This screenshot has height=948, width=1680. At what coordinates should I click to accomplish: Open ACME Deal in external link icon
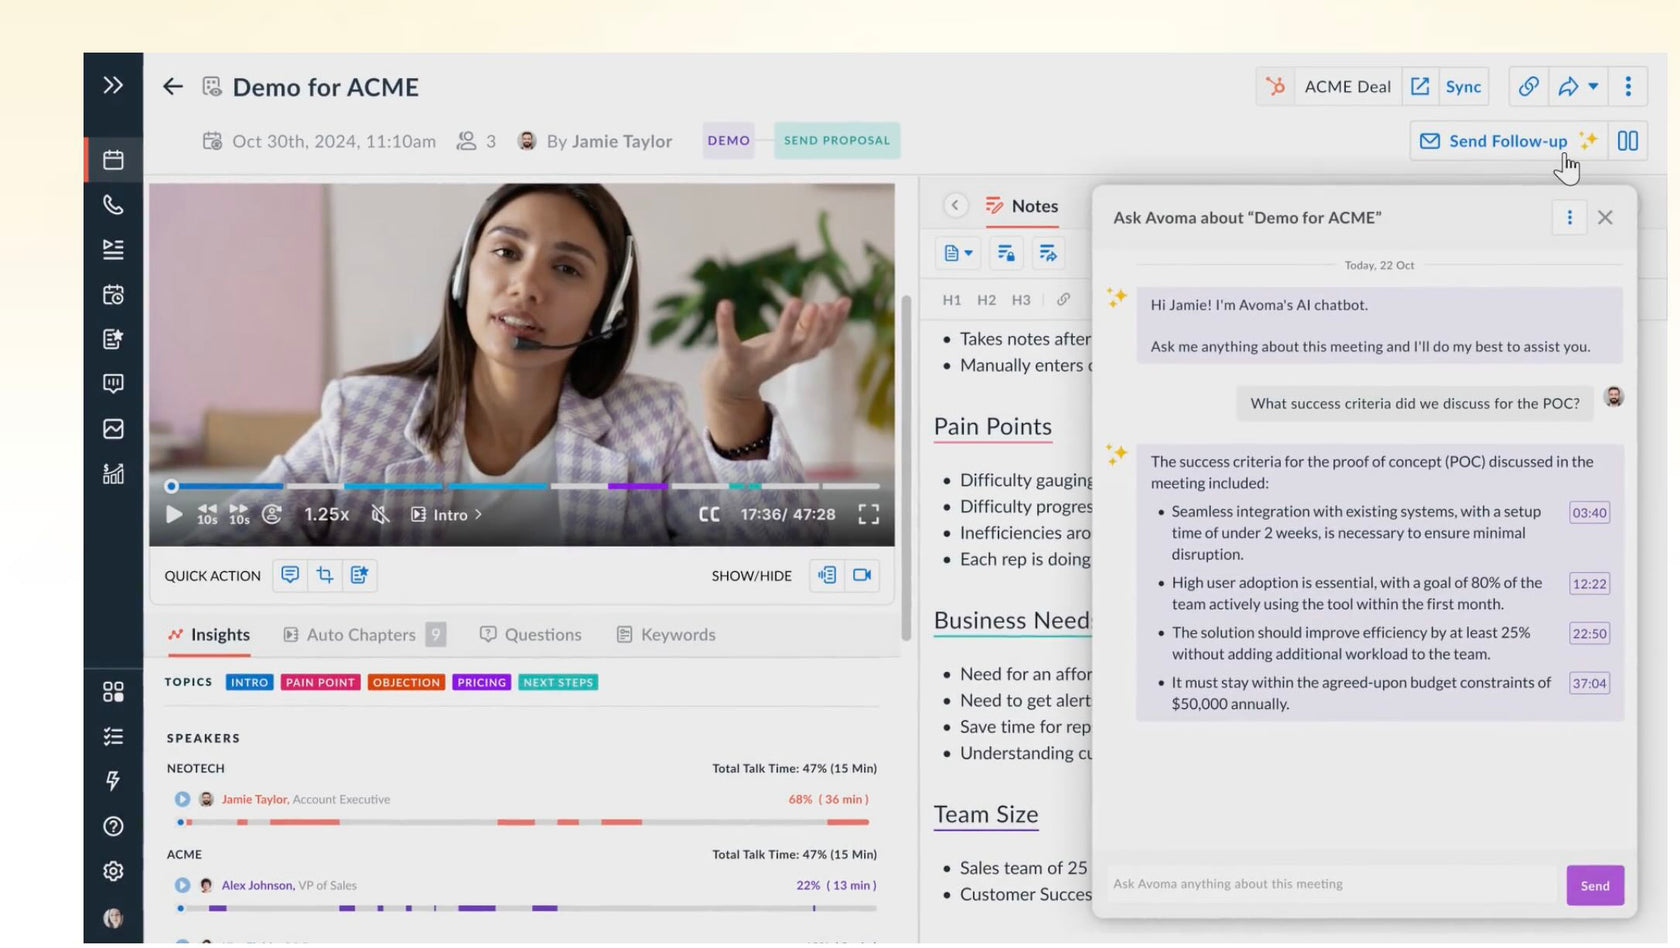tap(1419, 87)
